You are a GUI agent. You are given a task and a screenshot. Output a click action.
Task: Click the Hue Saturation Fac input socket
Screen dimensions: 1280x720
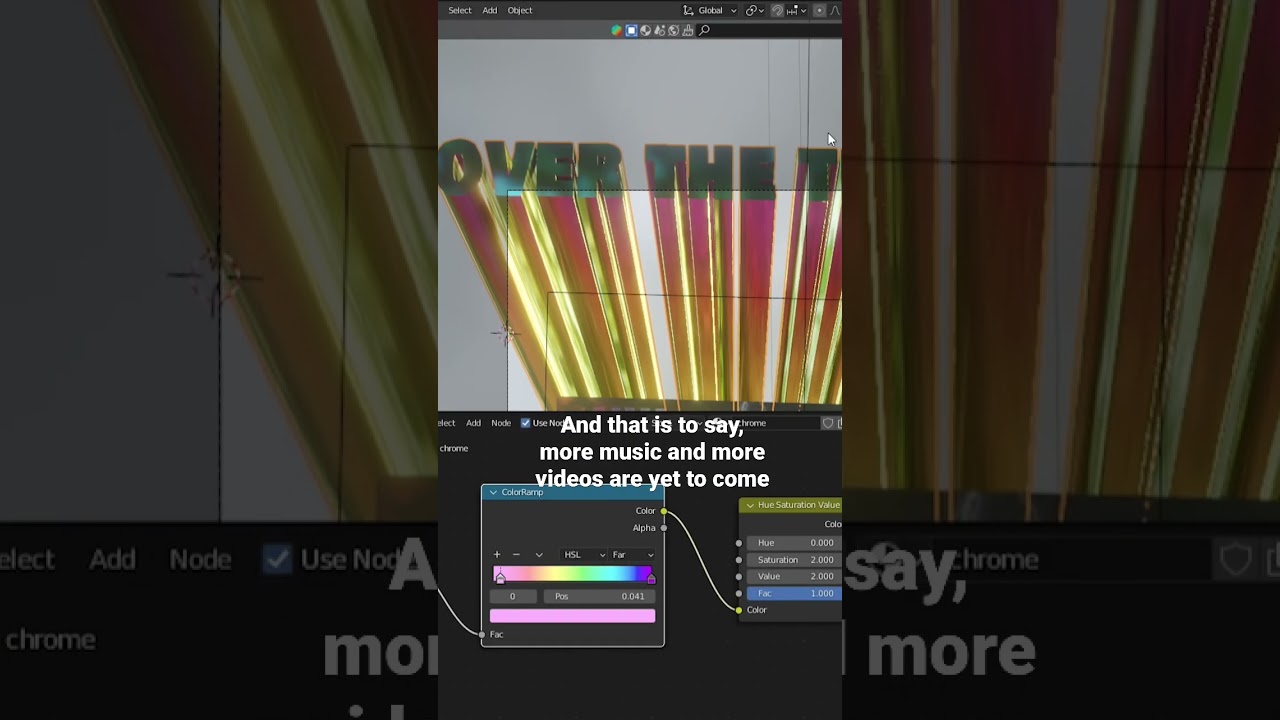click(739, 594)
